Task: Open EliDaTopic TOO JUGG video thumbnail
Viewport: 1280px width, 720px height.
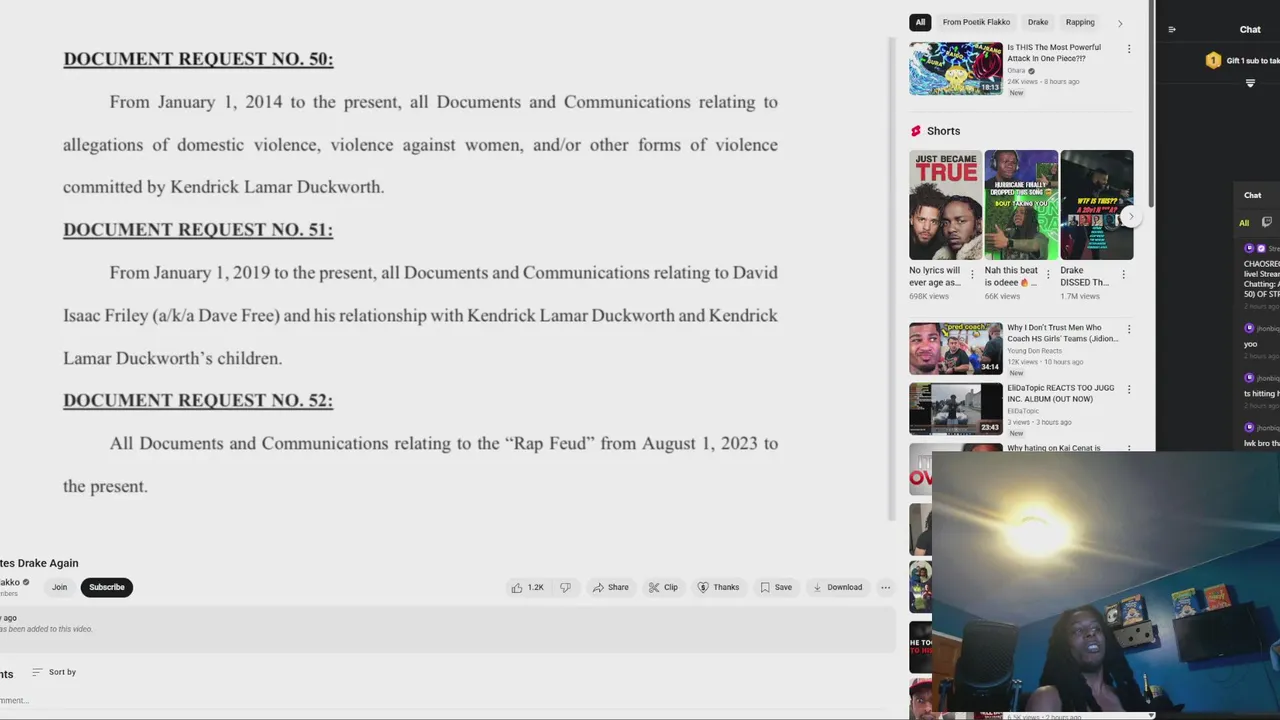Action: (956, 409)
